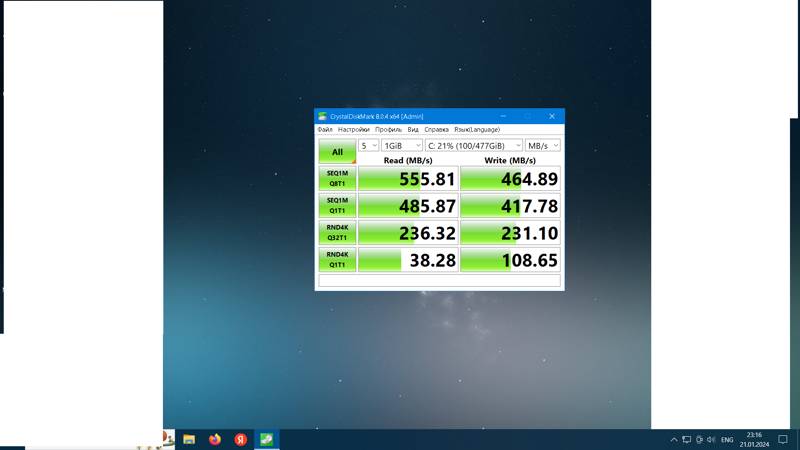This screenshot has width=800, height=450.
Task: Open the 1GiB test size dropdown
Action: [x=402, y=145]
